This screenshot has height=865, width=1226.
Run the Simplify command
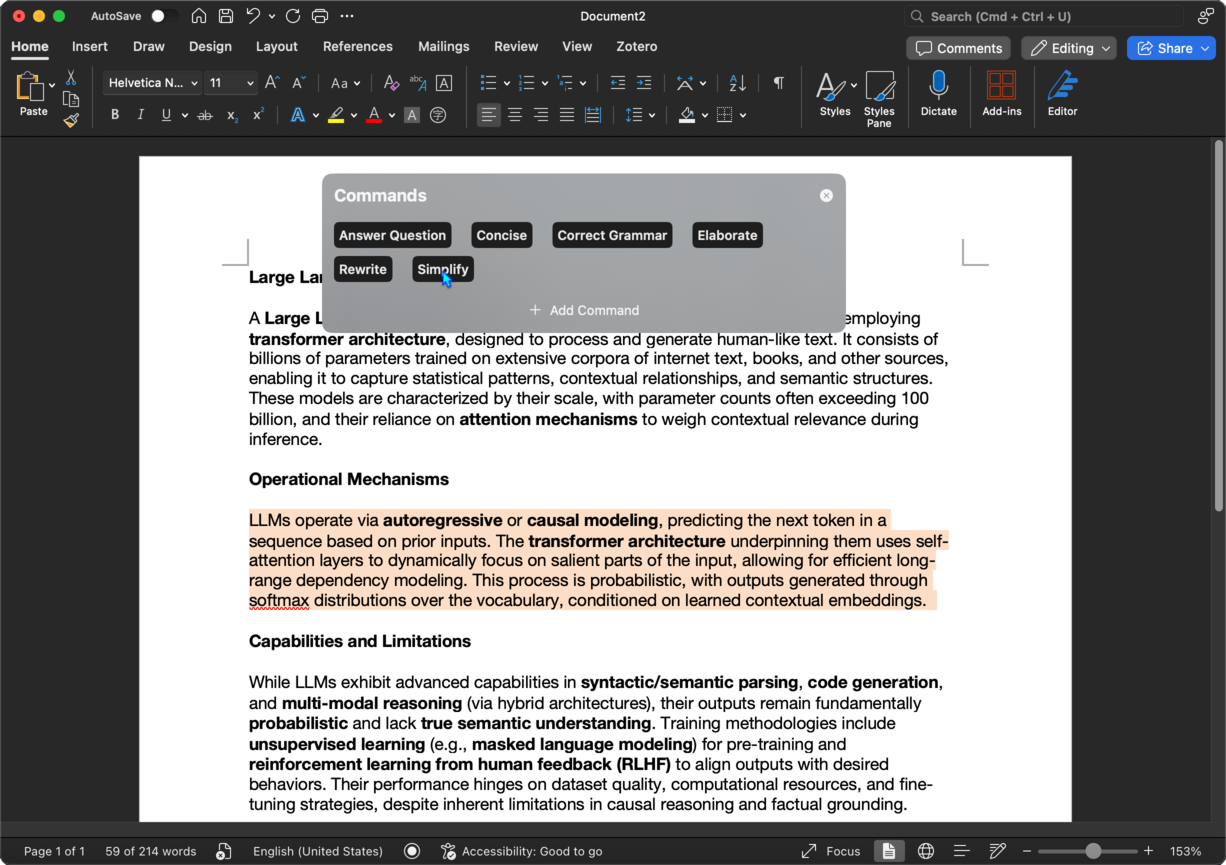(x=443, y=269)
